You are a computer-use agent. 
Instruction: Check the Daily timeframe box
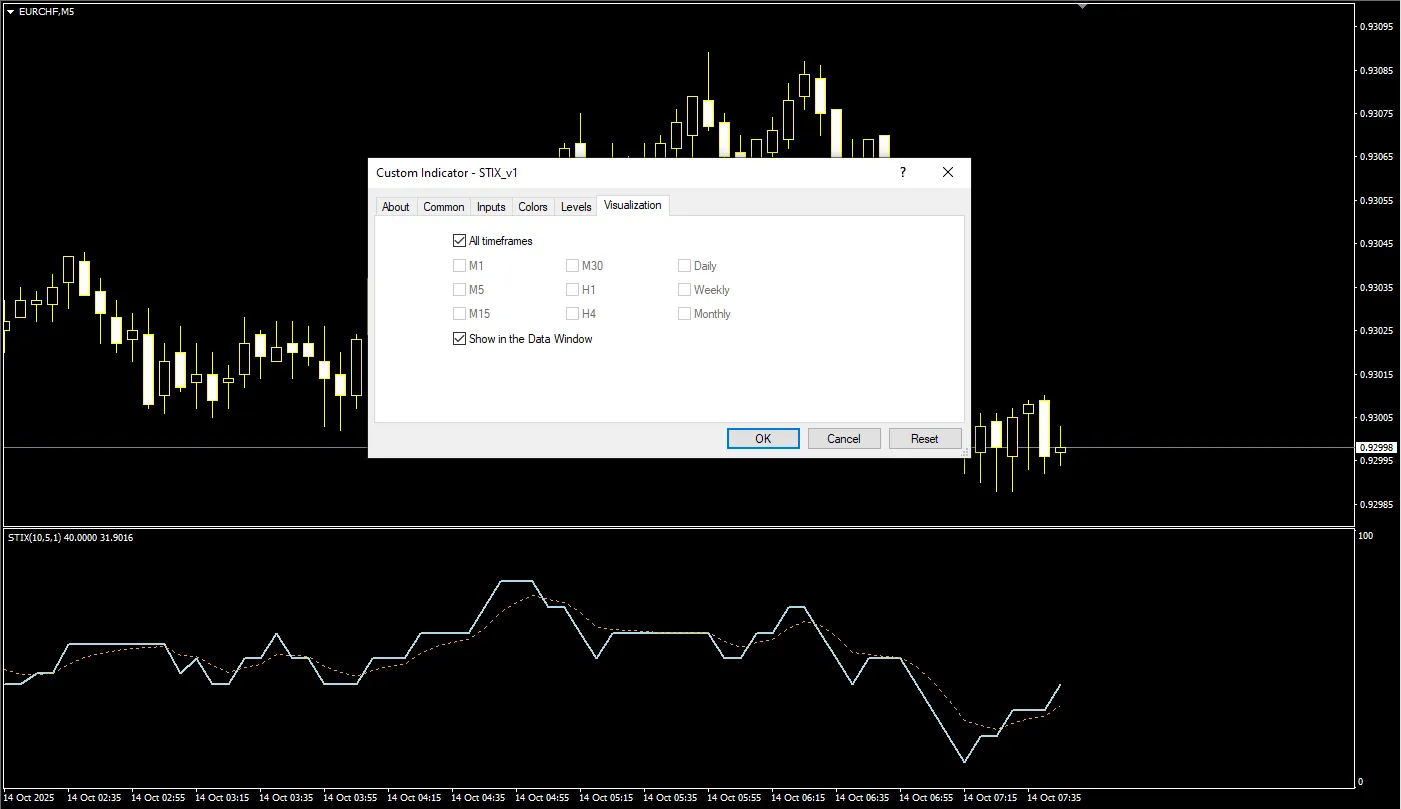coord(685,266)
